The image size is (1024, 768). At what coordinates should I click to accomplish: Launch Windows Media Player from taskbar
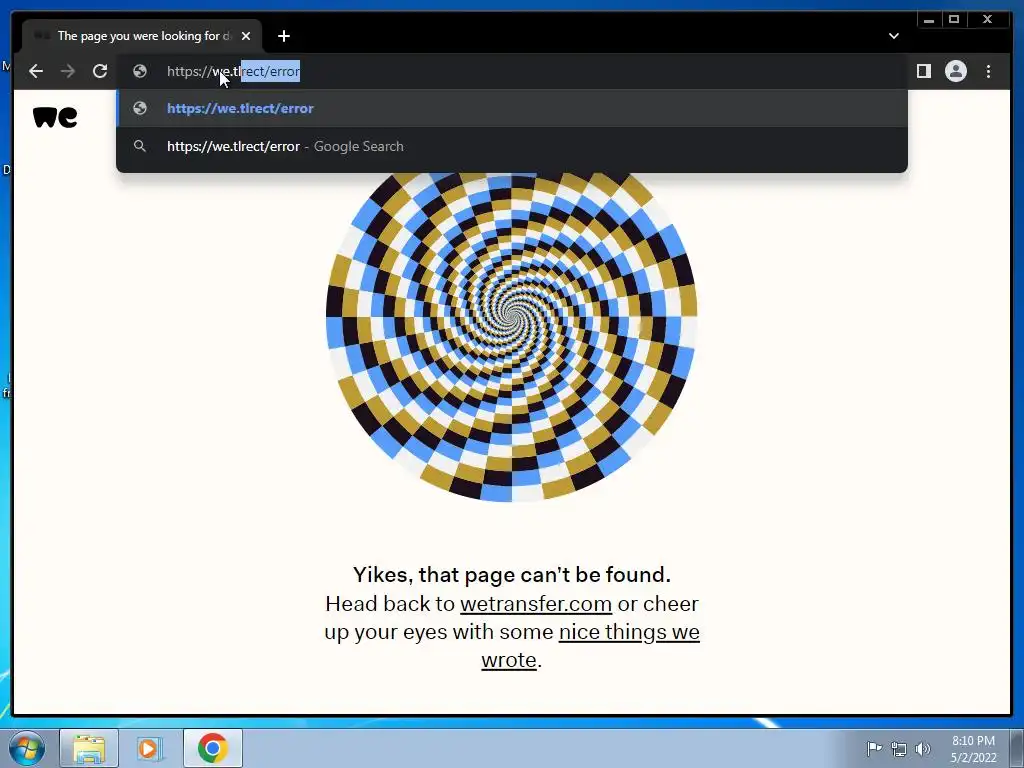(x=150, y=748)
